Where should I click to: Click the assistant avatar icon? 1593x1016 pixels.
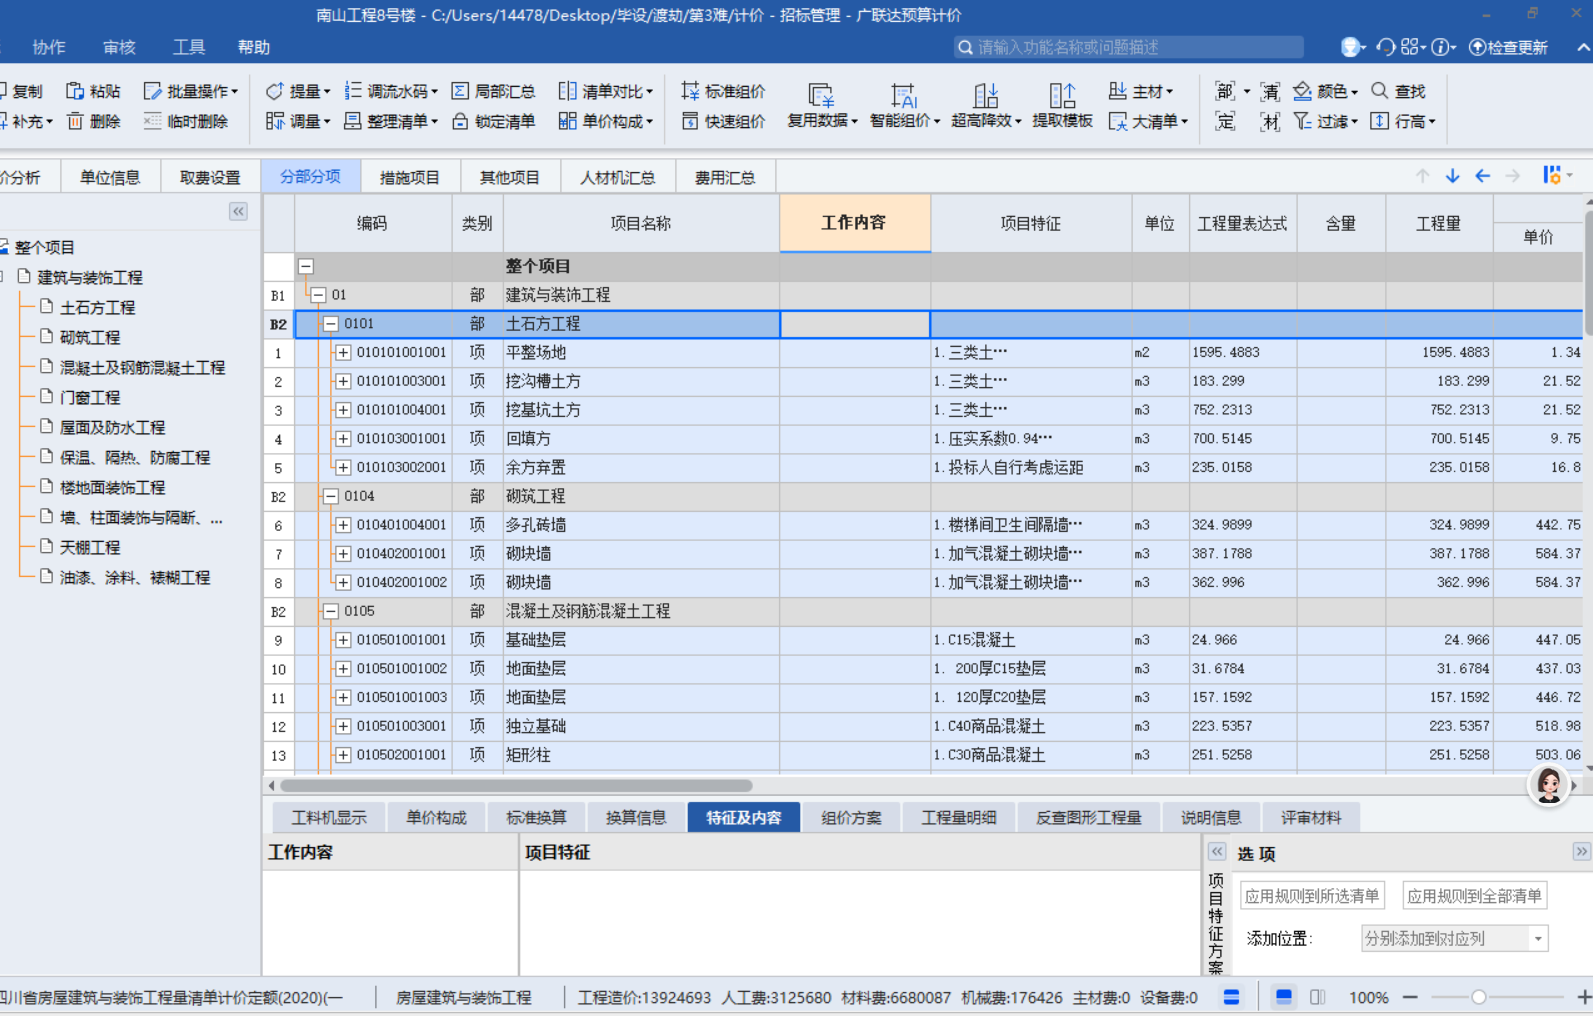pyautogui.click(x=1549, y=785)
